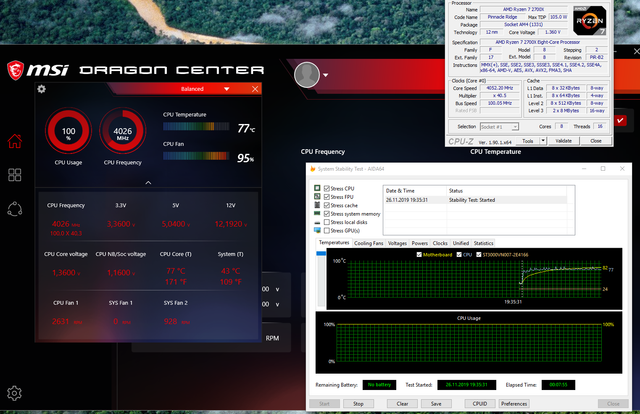This screenshot has width=640, height=414.
Task: Click the CPU Frequency 4026 MHz gauge
Action: (122, 131)
